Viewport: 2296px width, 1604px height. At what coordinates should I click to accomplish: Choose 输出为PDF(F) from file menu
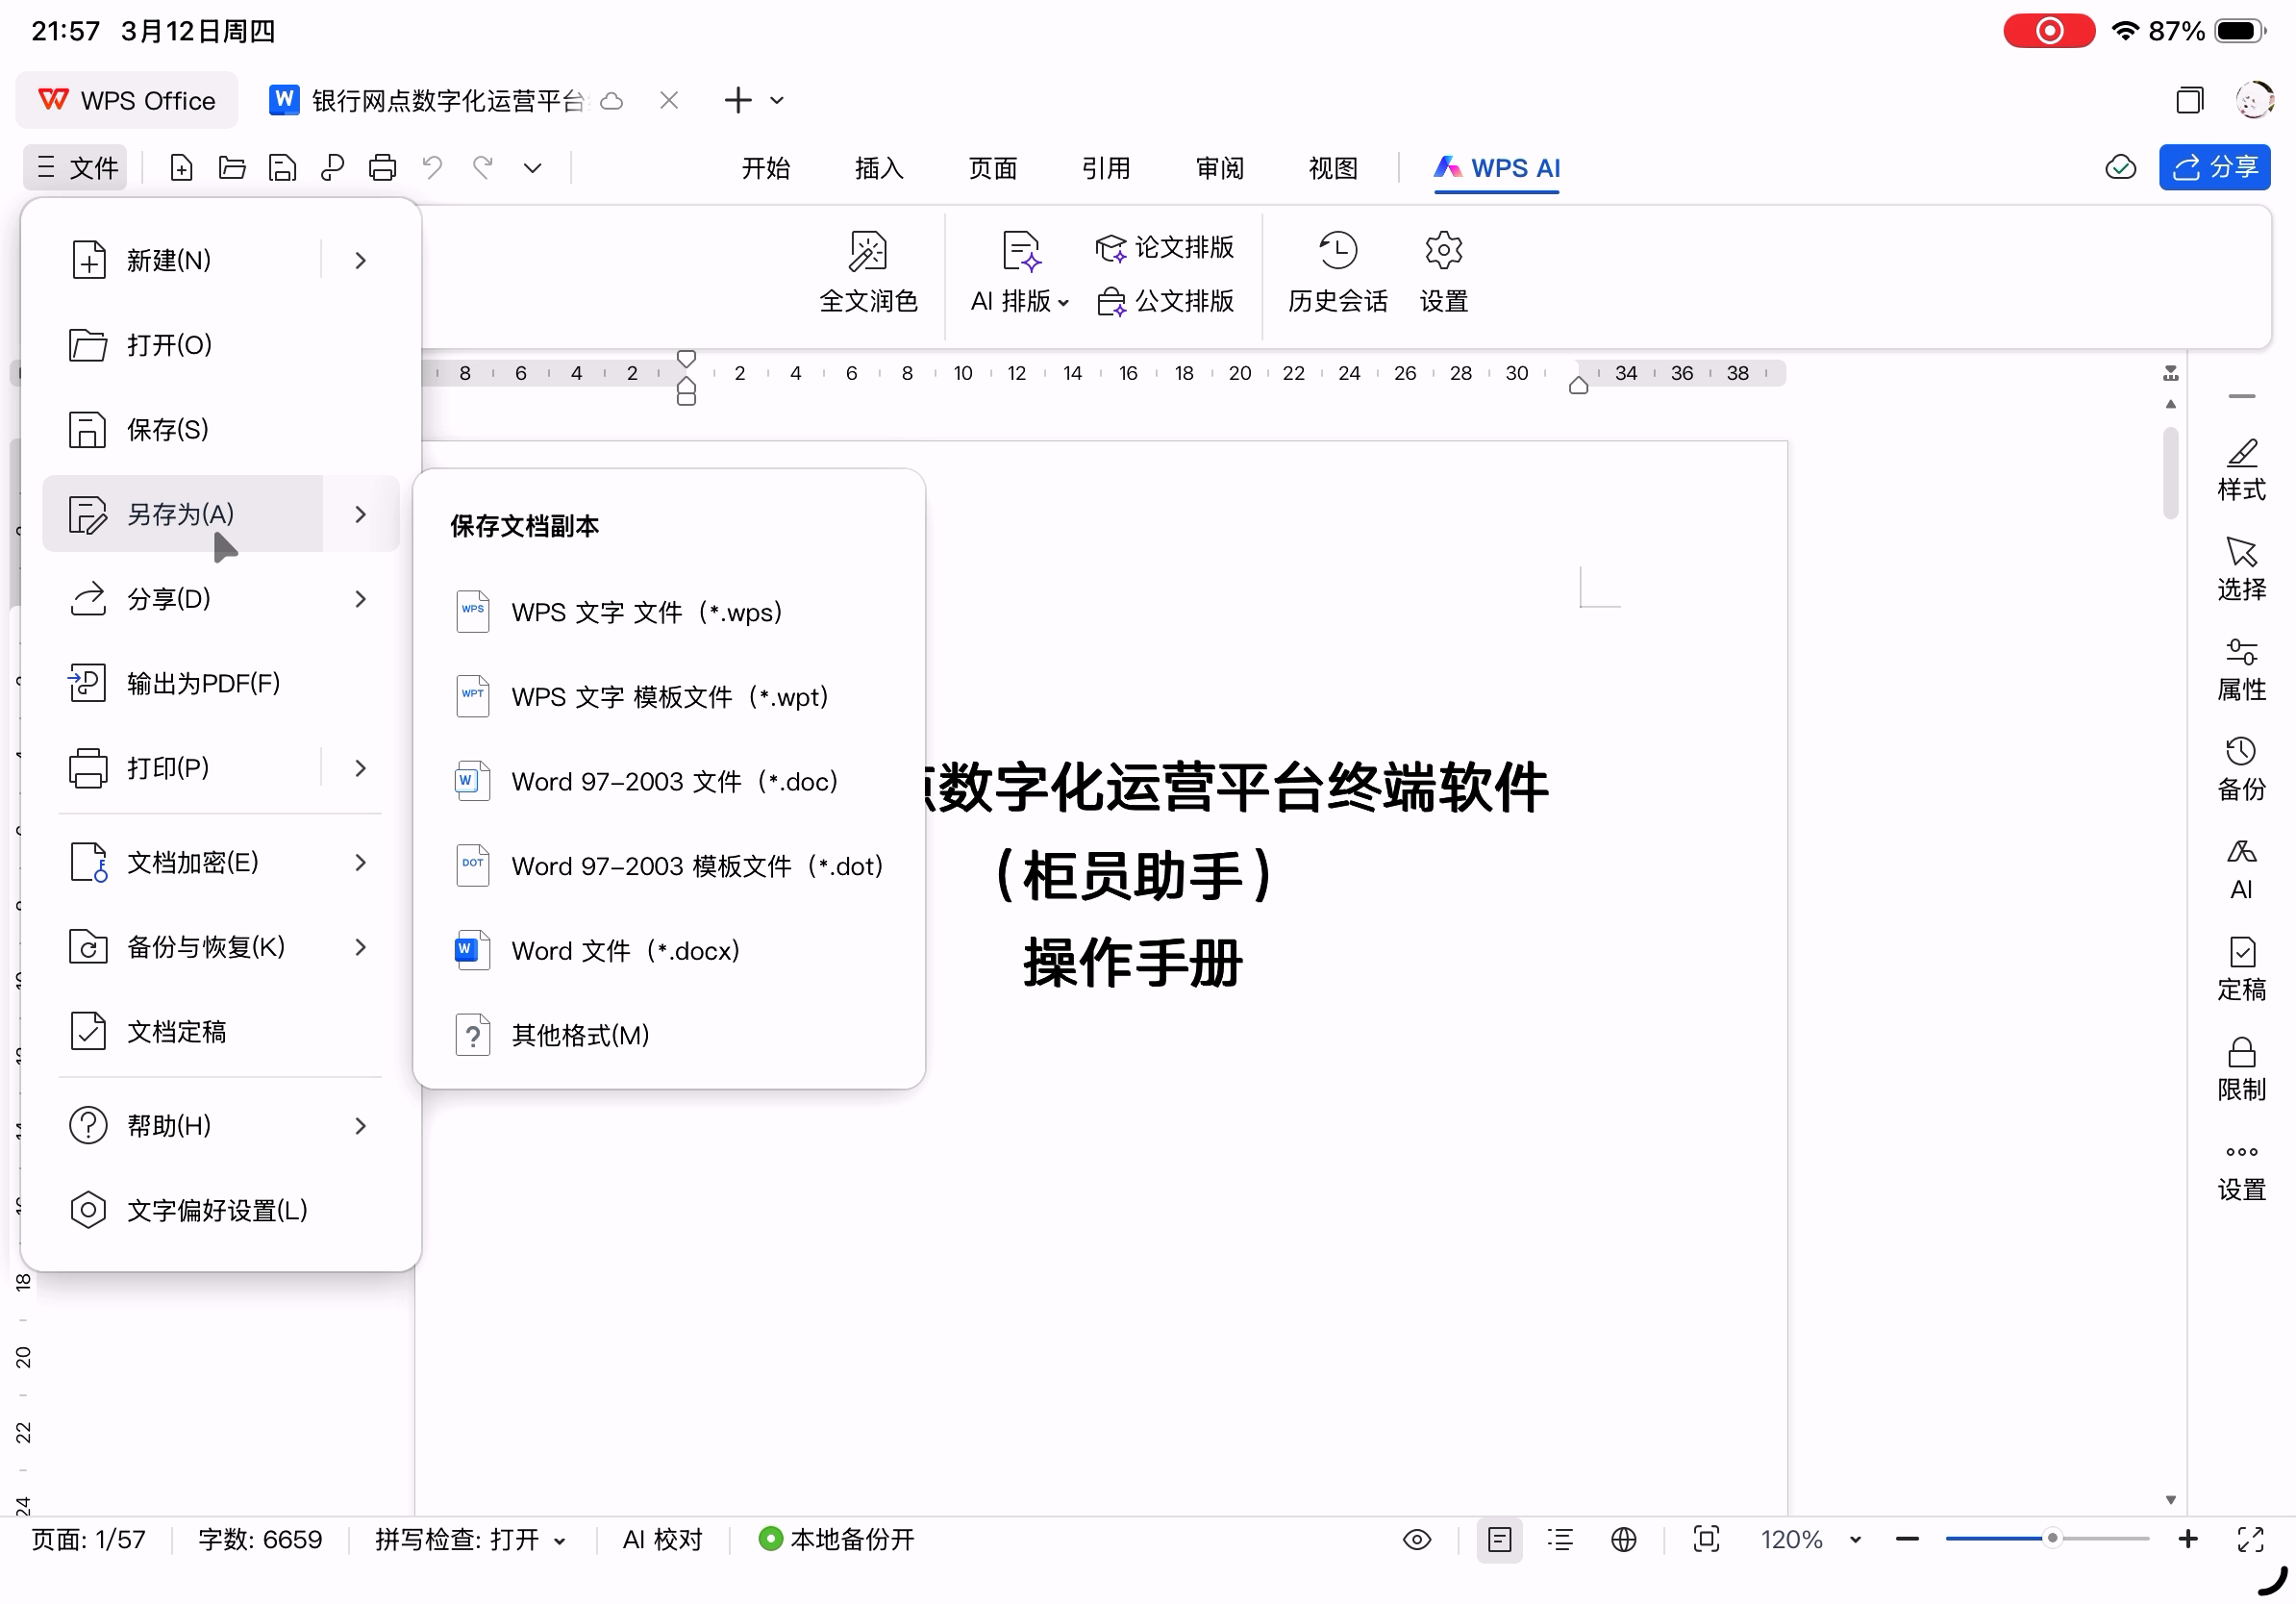point(203,683)
